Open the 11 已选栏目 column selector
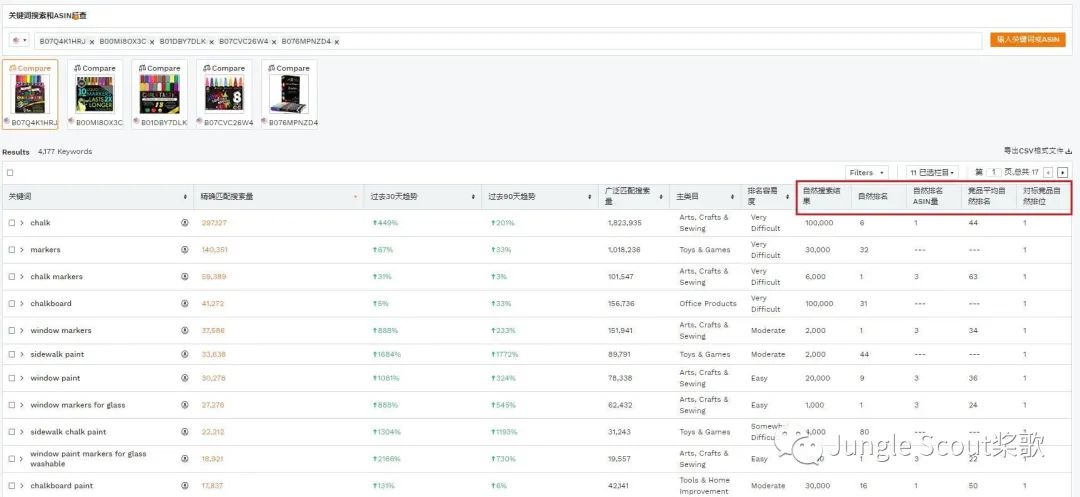 click(x=932, y=172)
